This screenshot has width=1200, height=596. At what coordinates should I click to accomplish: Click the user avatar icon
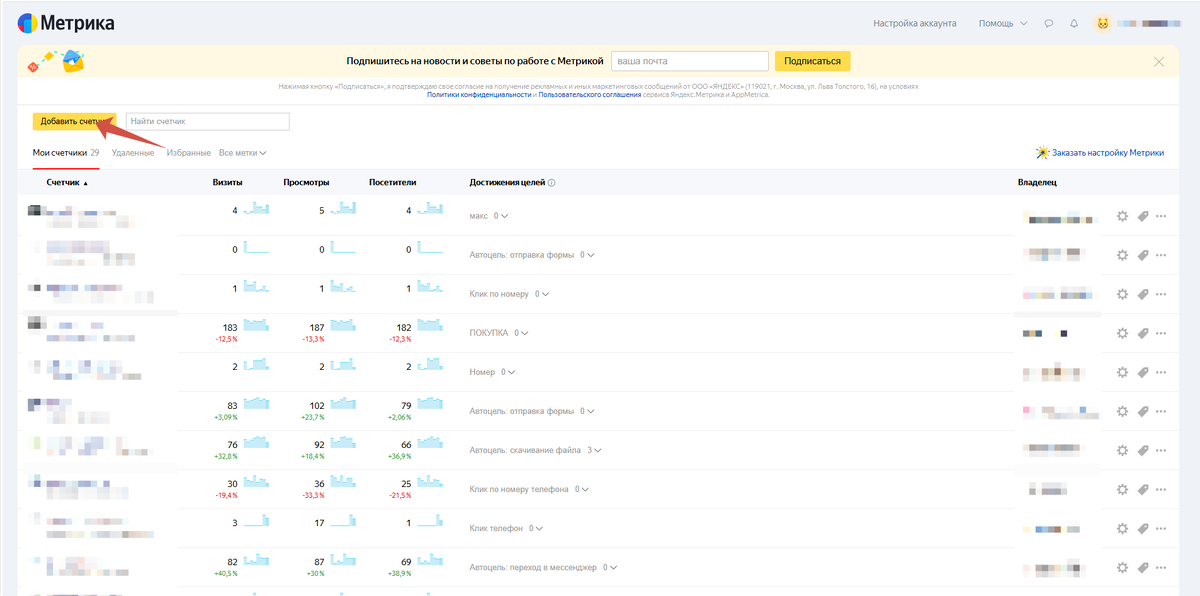click(x=1103, y=23)
